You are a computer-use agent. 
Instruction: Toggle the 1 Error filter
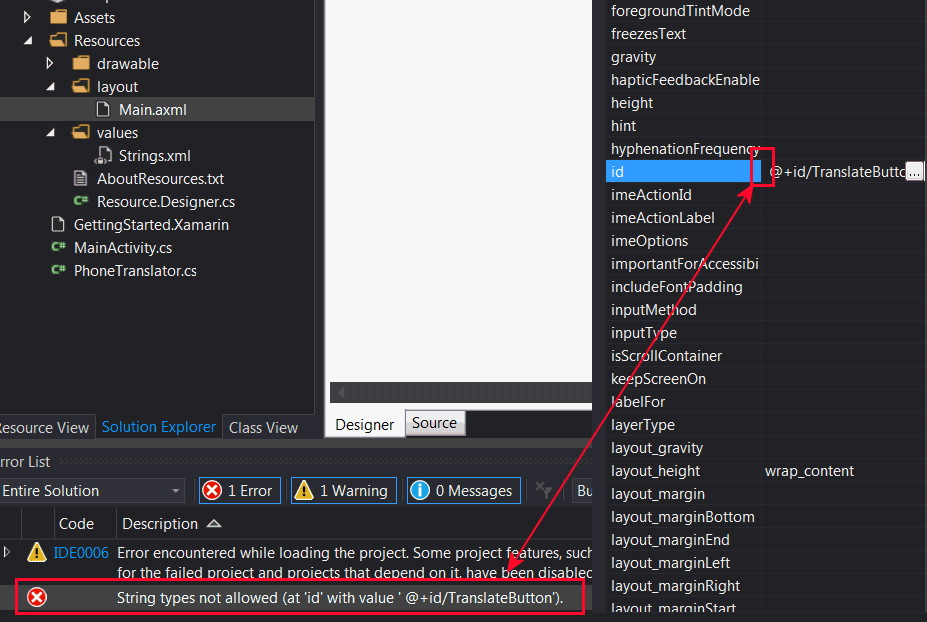[x=239, y=490]
